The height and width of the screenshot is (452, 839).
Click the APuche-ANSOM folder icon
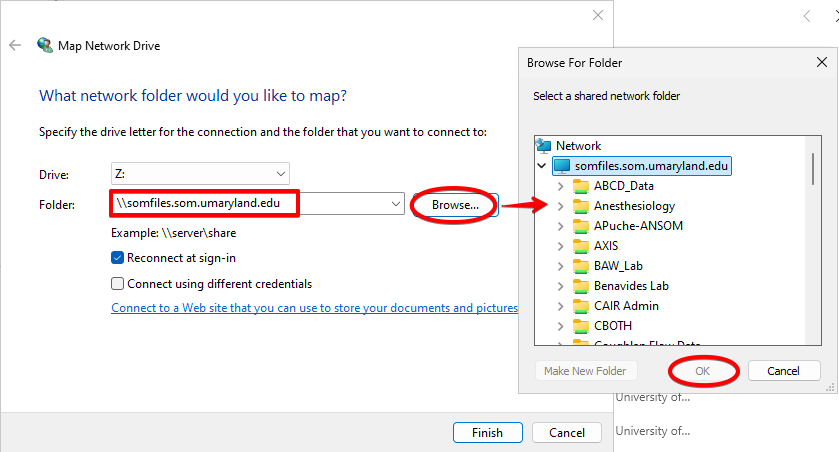coord(581,226)
